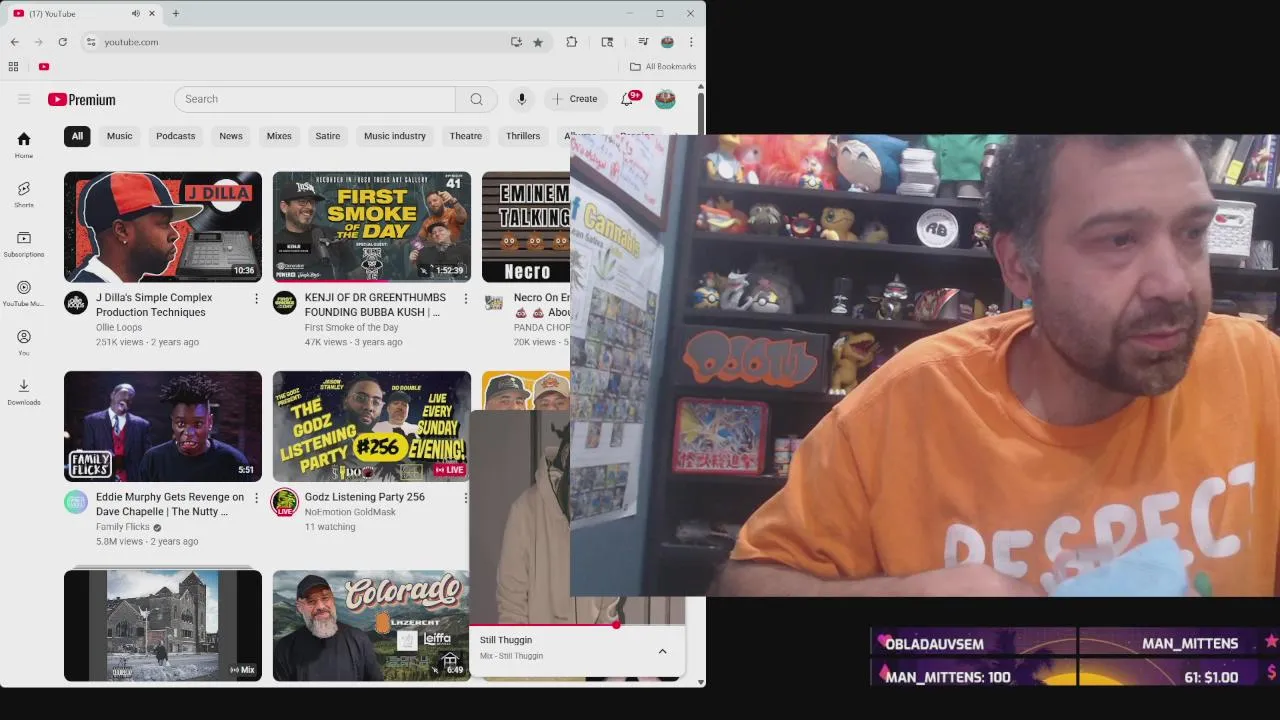
Task: Start voice search with the microphone icon
Action: (521, 99)
